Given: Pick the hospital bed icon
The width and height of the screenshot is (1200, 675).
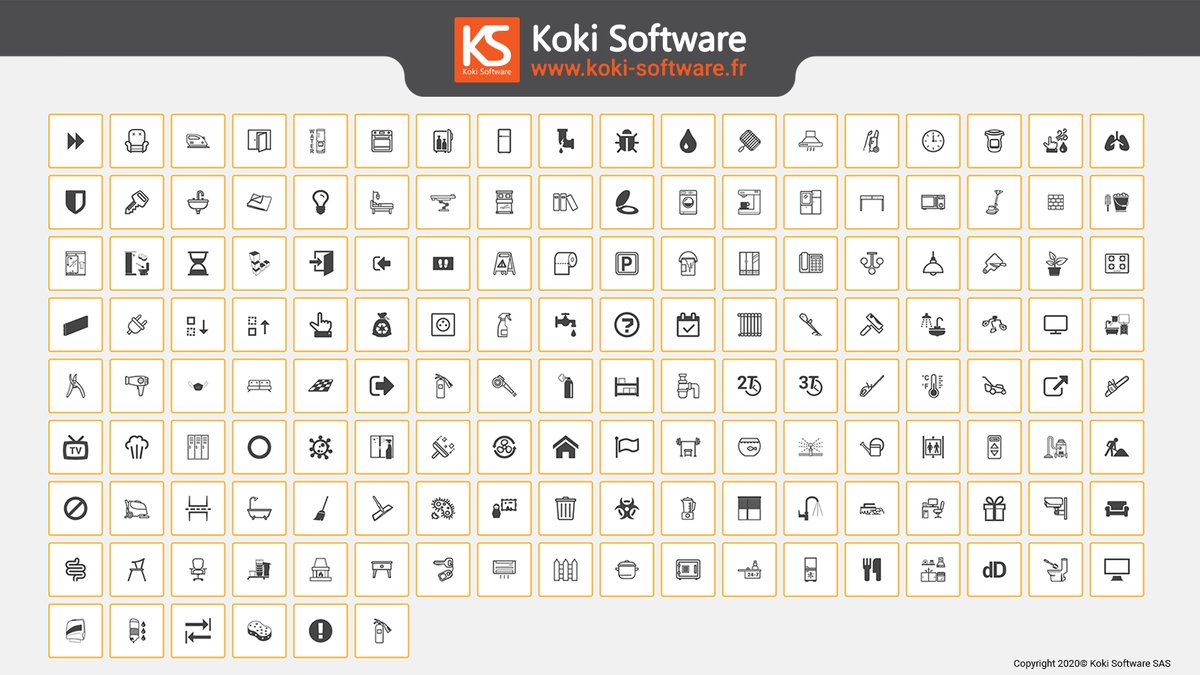Looking at the screenshot, I should pos(382,202).
